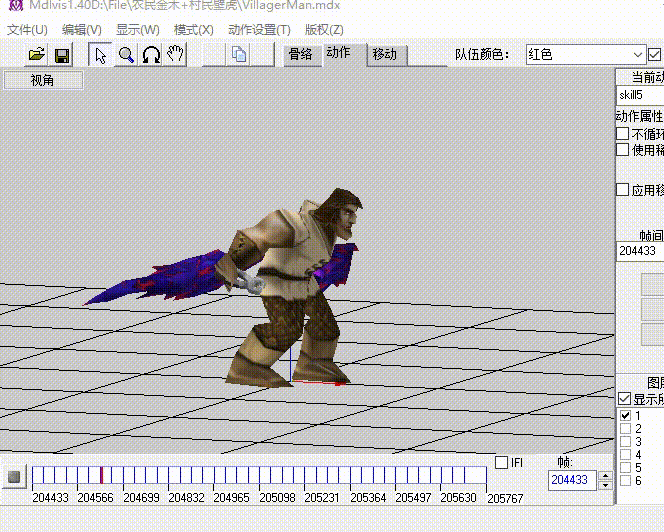Image resolution: width=664 pixels, height=532 pixels.
Task: Check layer 2 checkbox
Action: tap(625, 428)
